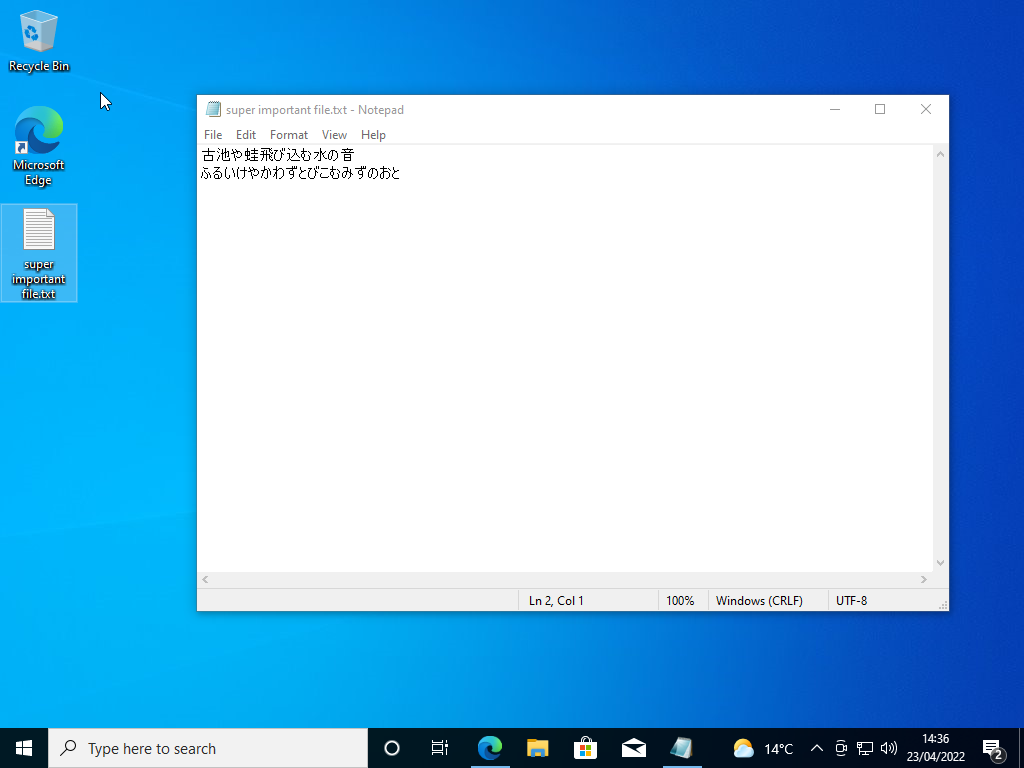The width and height of the screenshot is (1024, 768).
Task: Open Action Center notifications
Action: [993, 747]
